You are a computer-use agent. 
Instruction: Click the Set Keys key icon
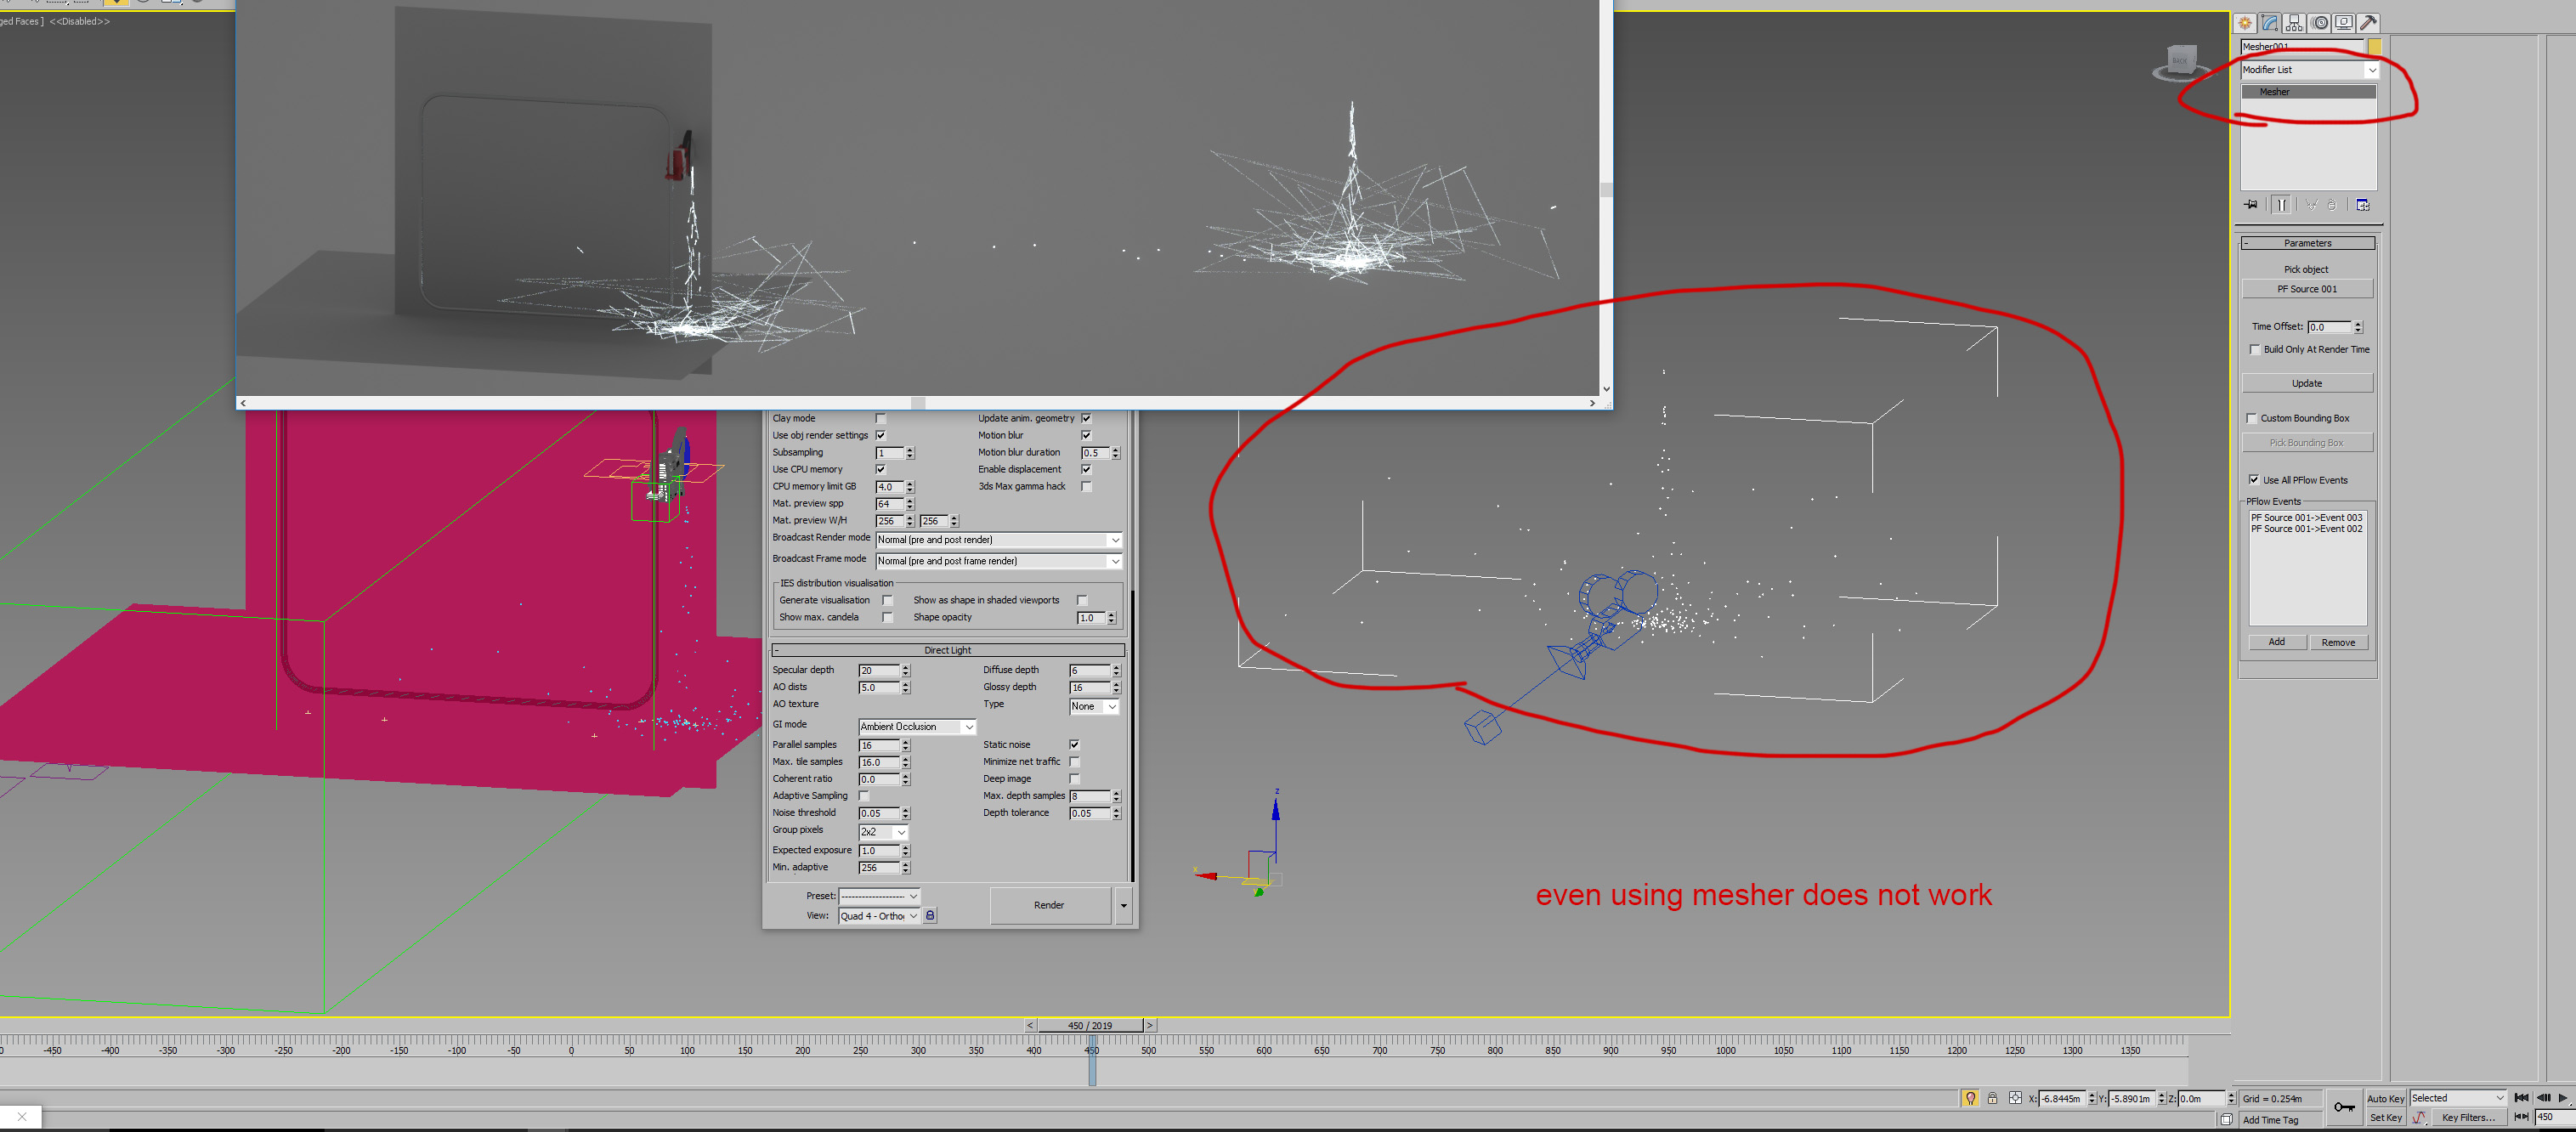2343,1107
